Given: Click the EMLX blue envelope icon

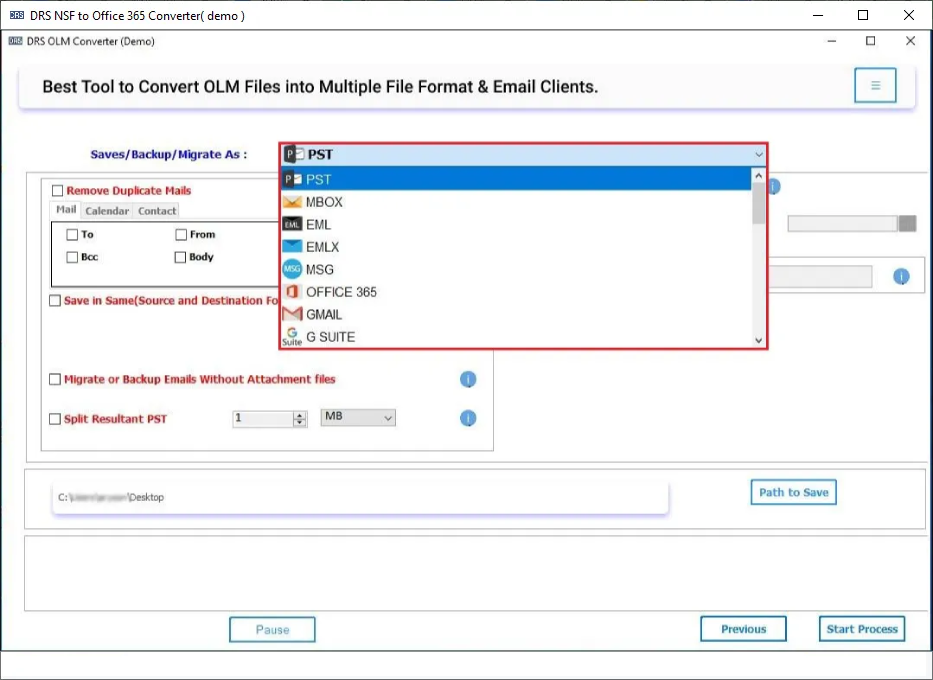Looking at the screenshot, I should [292, 246].
